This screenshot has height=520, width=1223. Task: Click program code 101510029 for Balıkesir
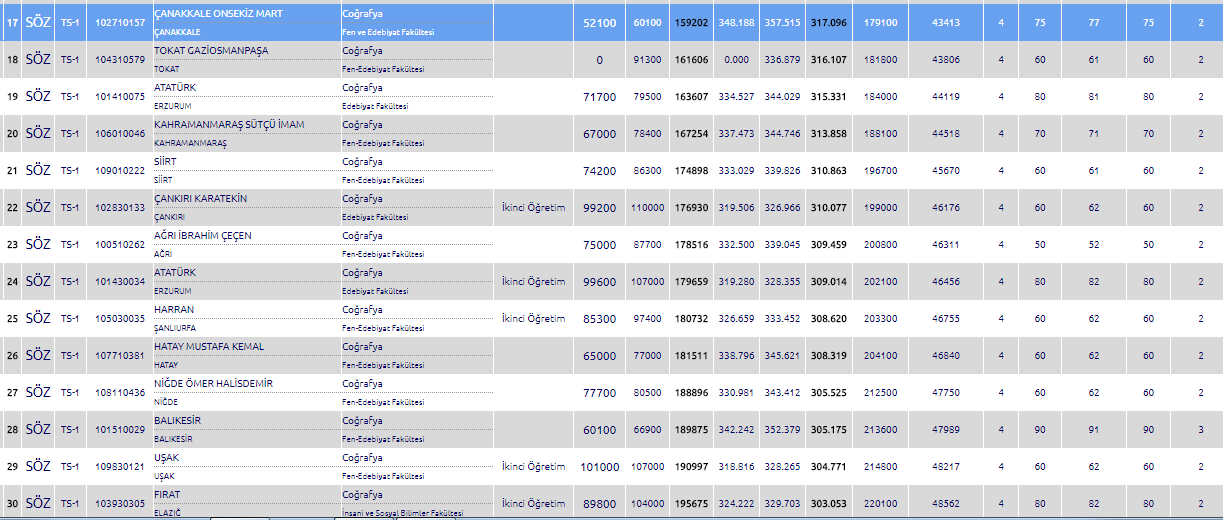(119, 430)
